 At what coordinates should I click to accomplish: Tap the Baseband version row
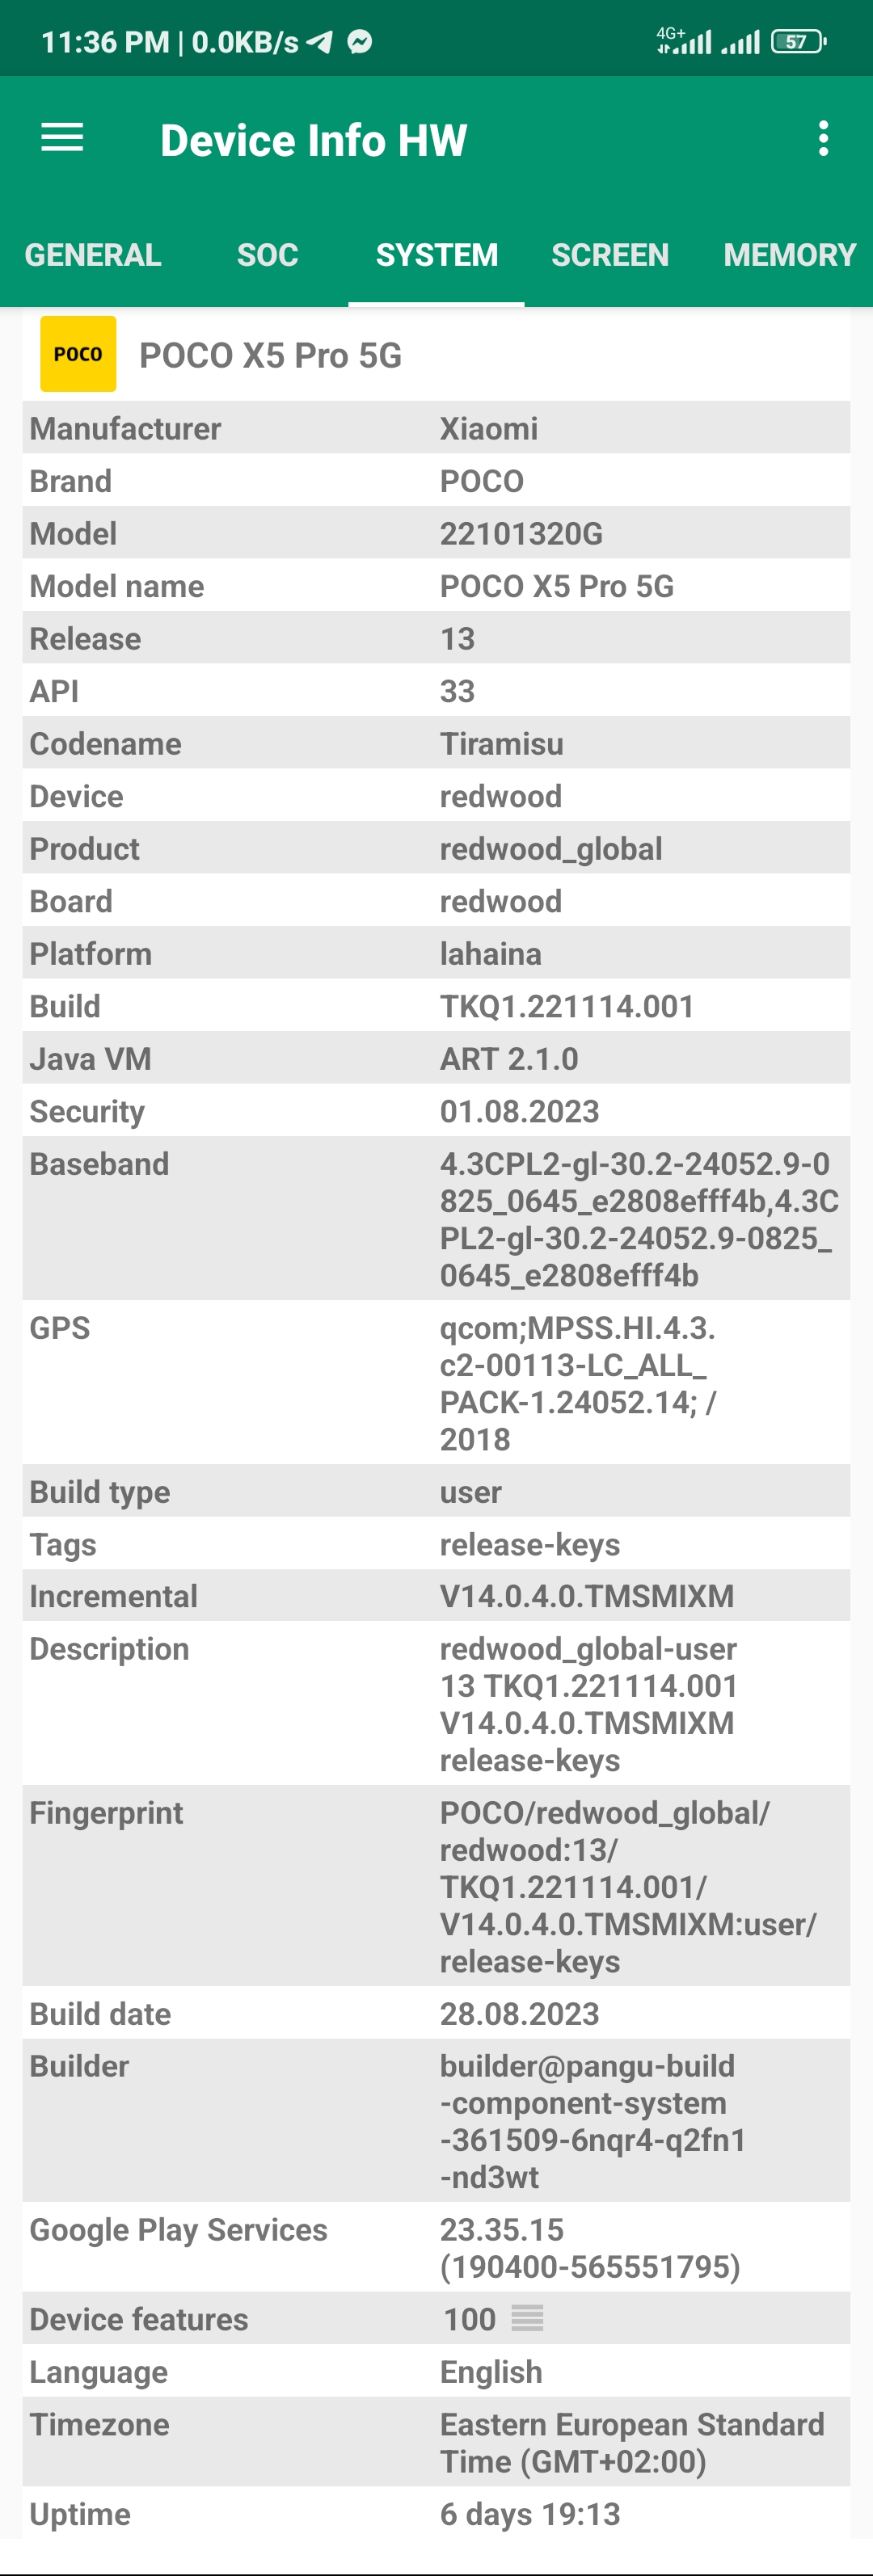point(436,1219)
